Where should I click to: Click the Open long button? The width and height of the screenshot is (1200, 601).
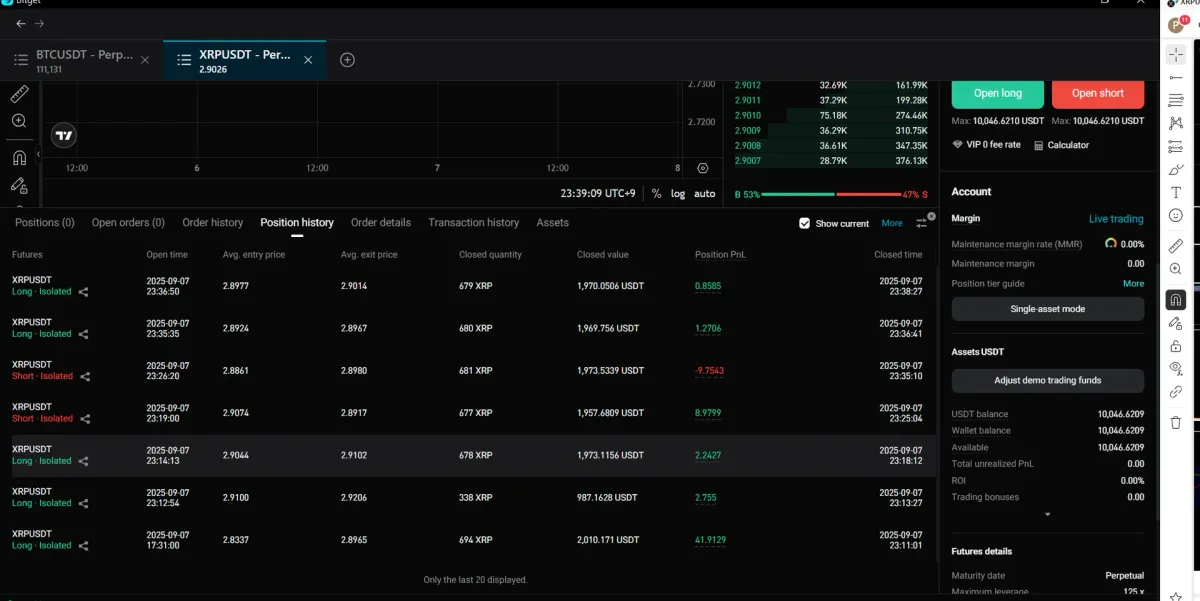[x=997, y=93]
